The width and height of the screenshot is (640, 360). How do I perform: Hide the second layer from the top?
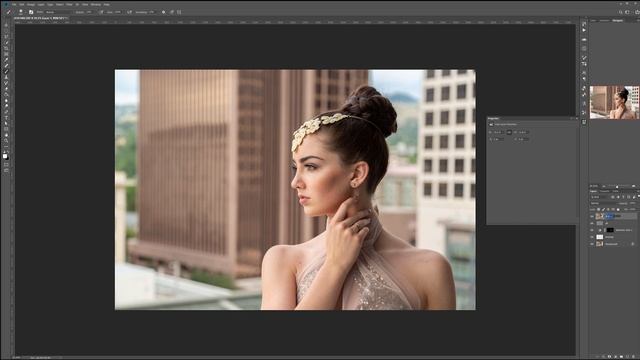pyautogui.click(x=592, y=223)
